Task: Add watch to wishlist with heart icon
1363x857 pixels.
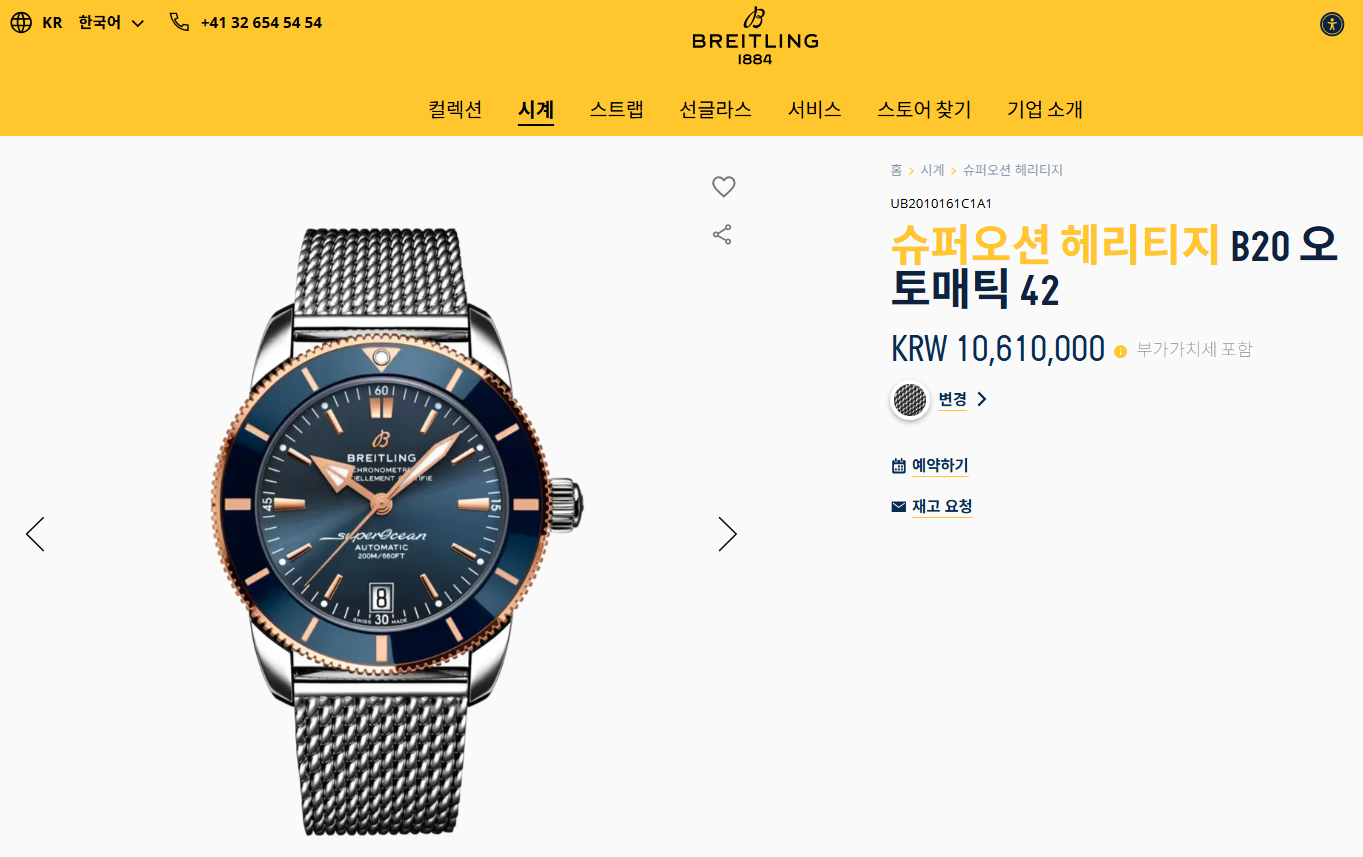Action: coord(723,186)
